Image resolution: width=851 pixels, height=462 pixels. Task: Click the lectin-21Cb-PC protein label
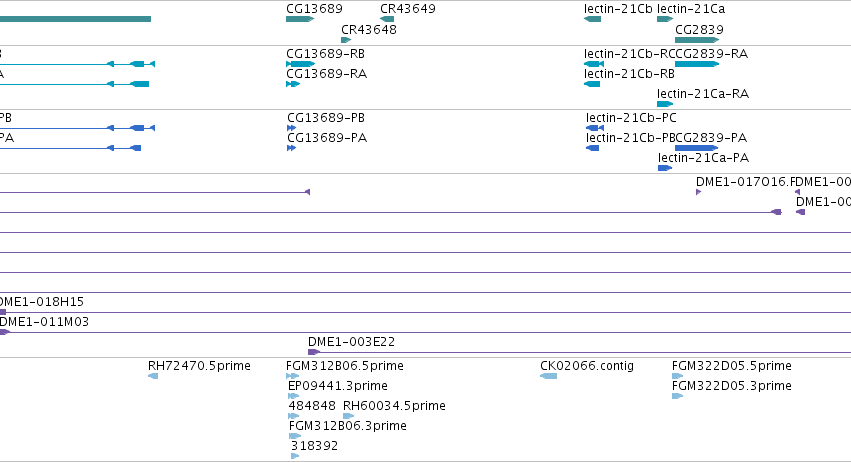tap(631, 118)
